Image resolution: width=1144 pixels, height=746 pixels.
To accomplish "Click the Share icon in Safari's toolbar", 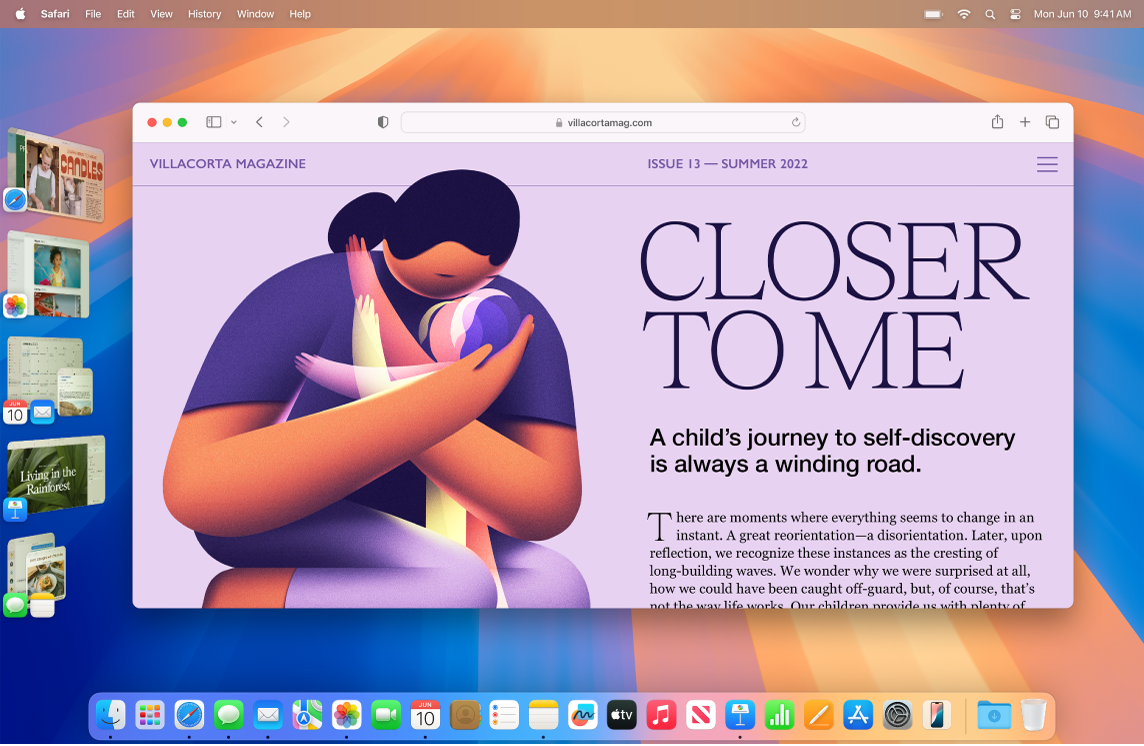I will tap(997, 122).
